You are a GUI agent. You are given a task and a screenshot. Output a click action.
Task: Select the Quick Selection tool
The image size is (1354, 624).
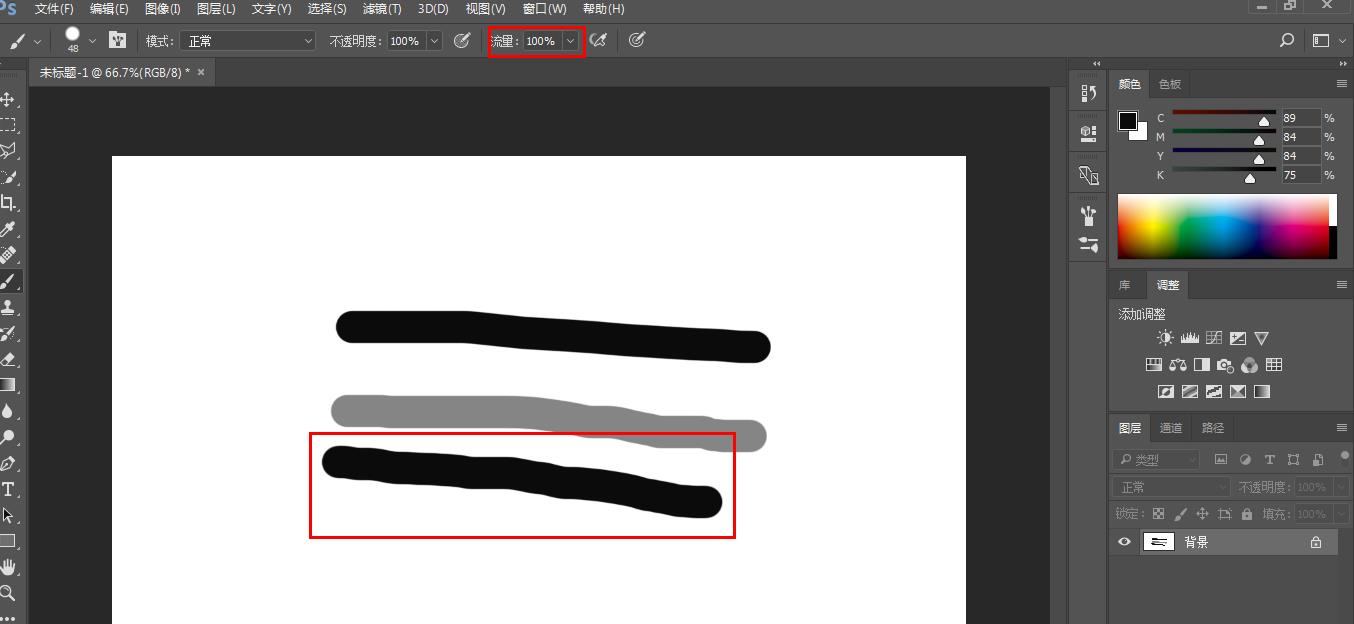coord(8,177)
